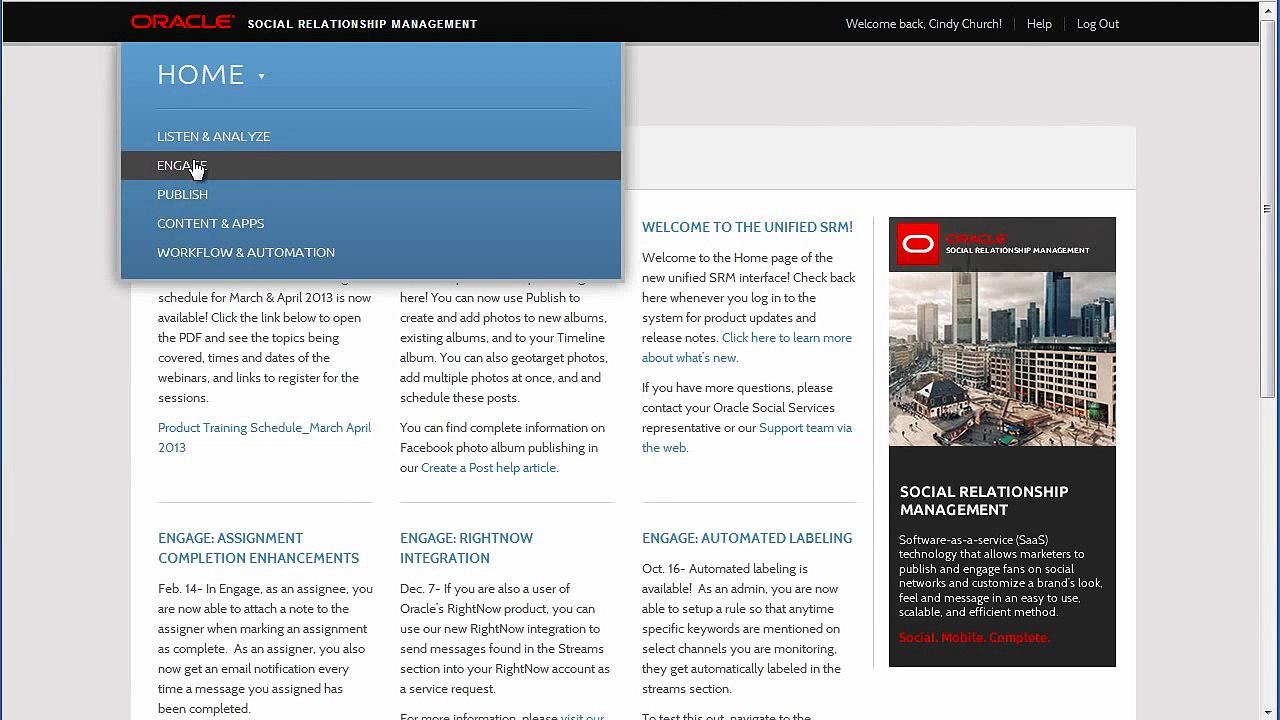The width and height of the screenshot is (1280, 720).
Task: Follow 'Click here to learn more about what's new'
Action: pyautogui.click(x=747, y=347)
